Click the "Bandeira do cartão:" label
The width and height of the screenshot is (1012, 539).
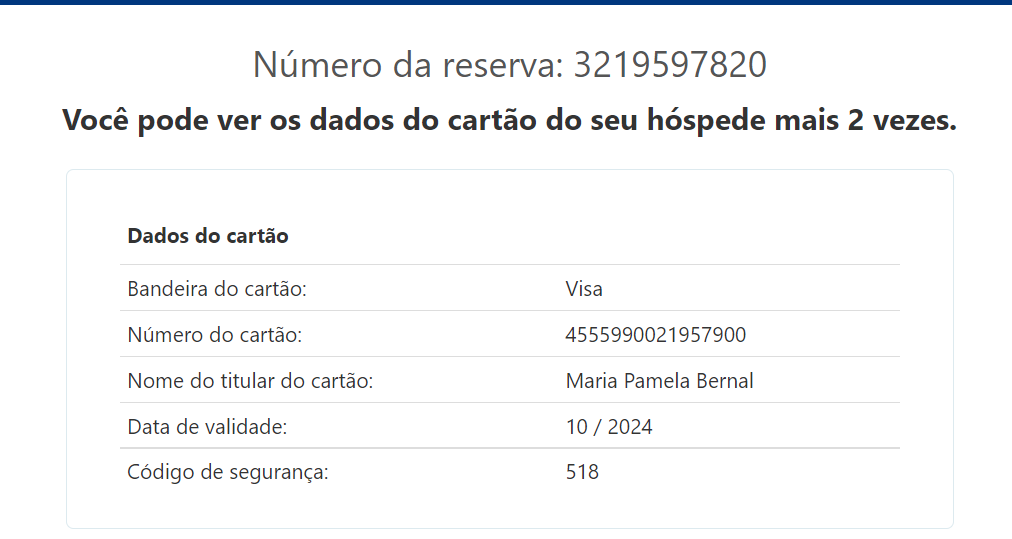216,289
